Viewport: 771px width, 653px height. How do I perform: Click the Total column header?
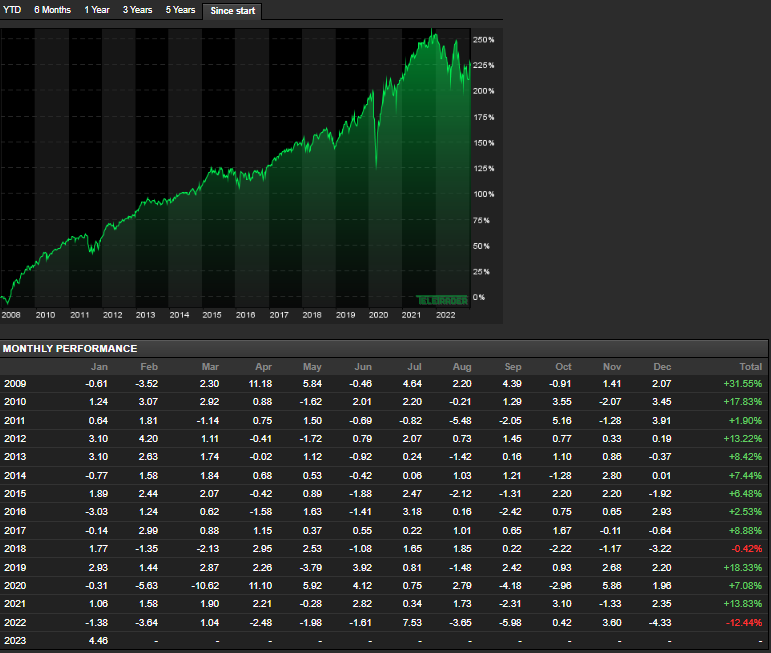(748, 367)
